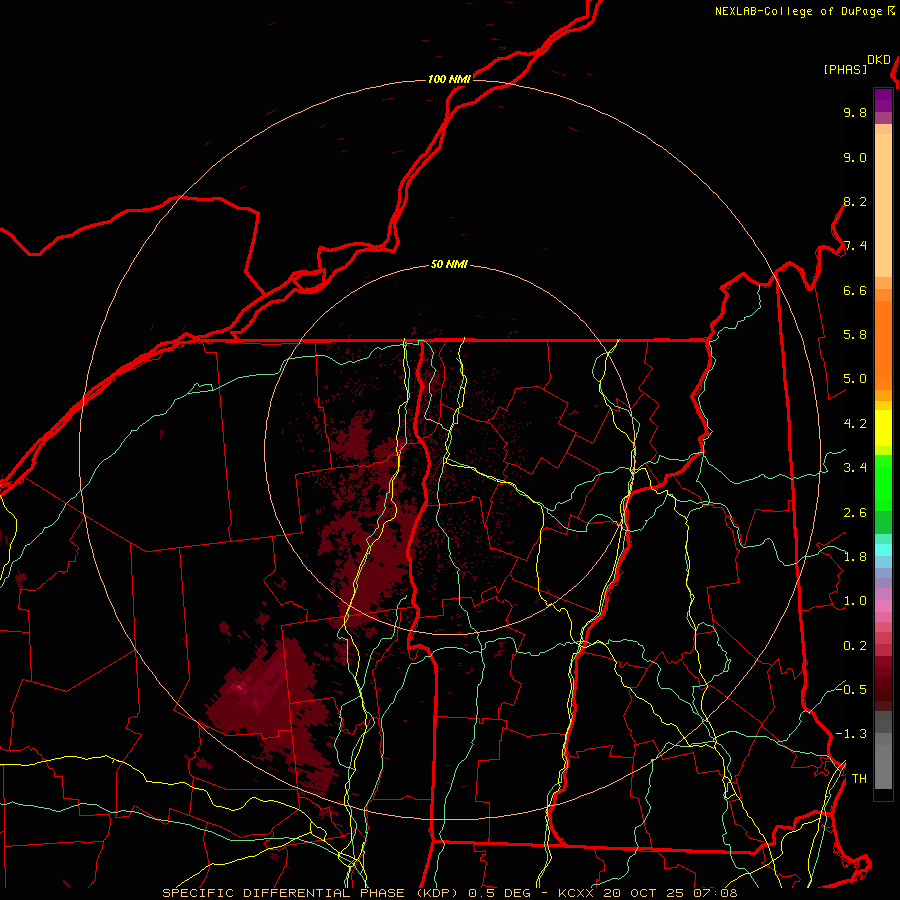Screen dimensions: 900x900
Task: Click the [PHAS] units label
Action: click(x=845, y=70)
